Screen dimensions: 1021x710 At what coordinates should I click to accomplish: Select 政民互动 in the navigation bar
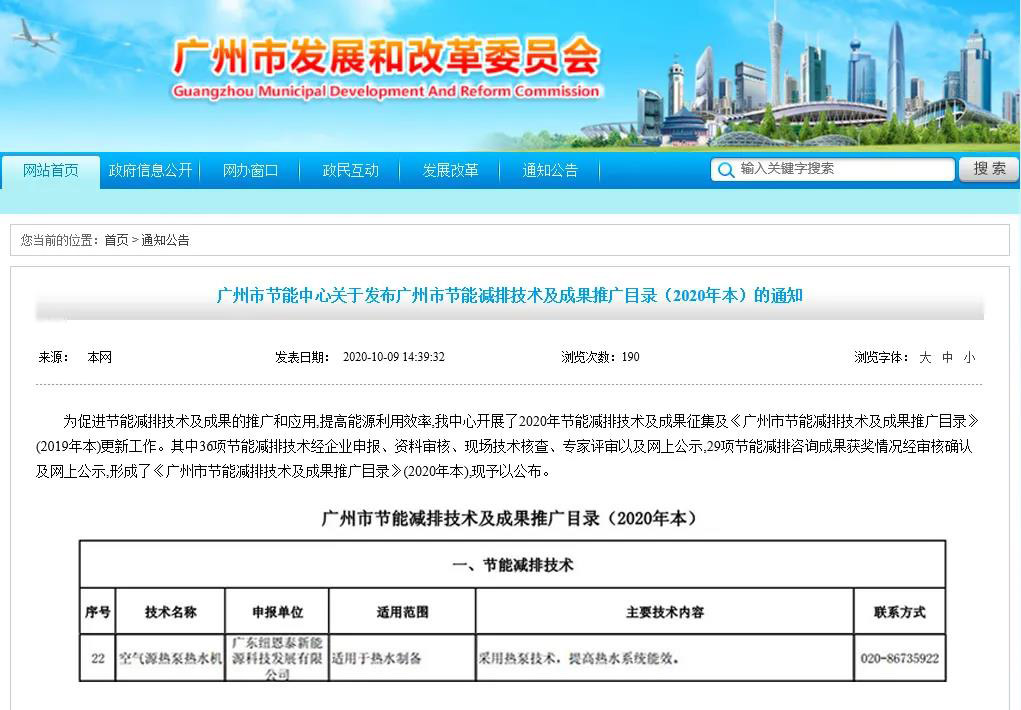(x=350, y=171)
